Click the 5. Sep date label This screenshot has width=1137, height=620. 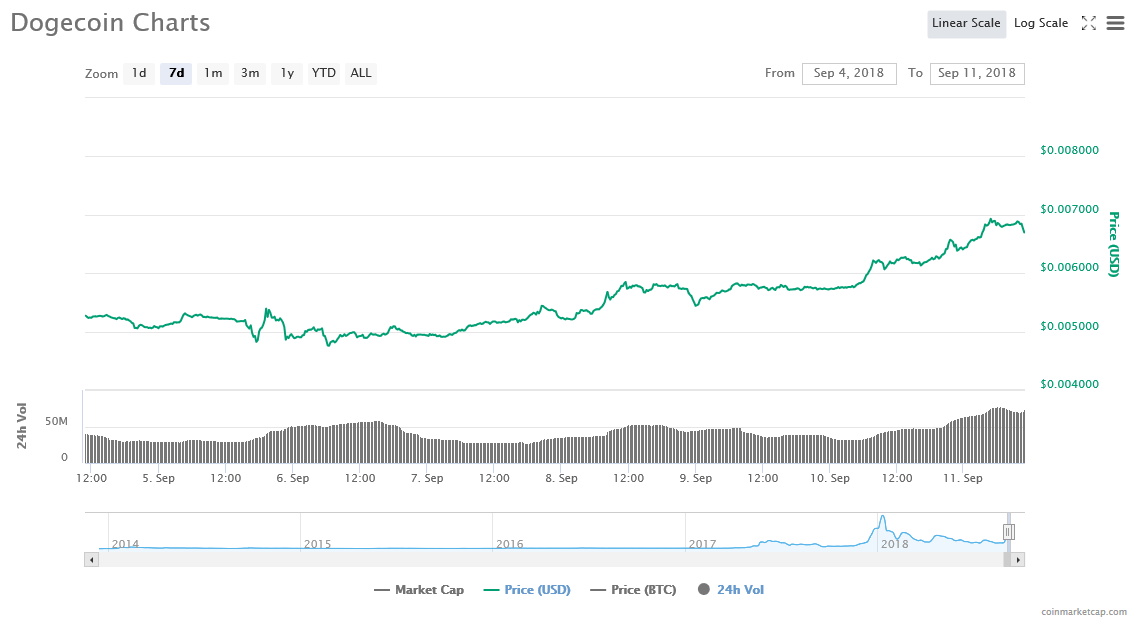[159, 478]
